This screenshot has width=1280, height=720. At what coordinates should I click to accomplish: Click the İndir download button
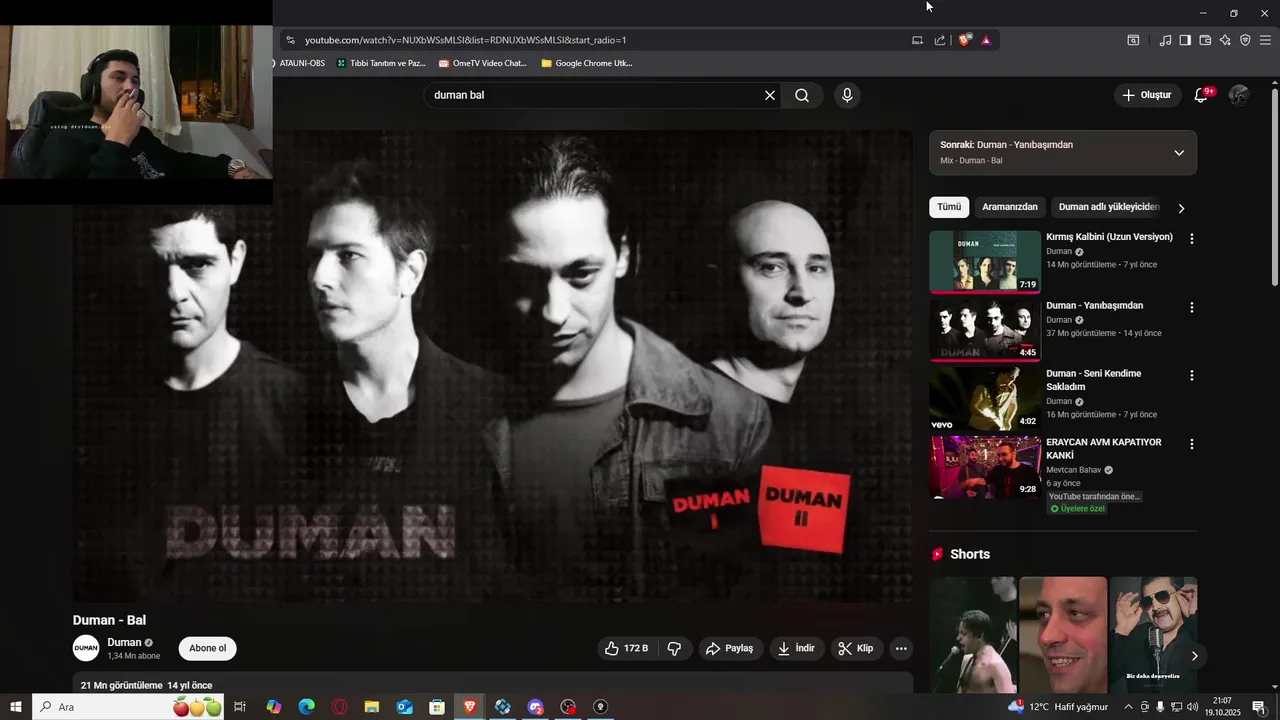[796, 648]
